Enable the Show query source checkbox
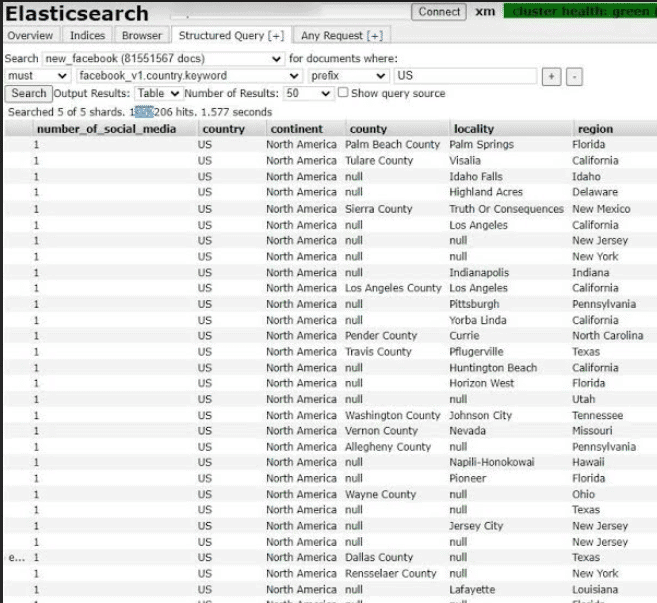The width and height of the screenshot is (657, 603). (343, 93)
